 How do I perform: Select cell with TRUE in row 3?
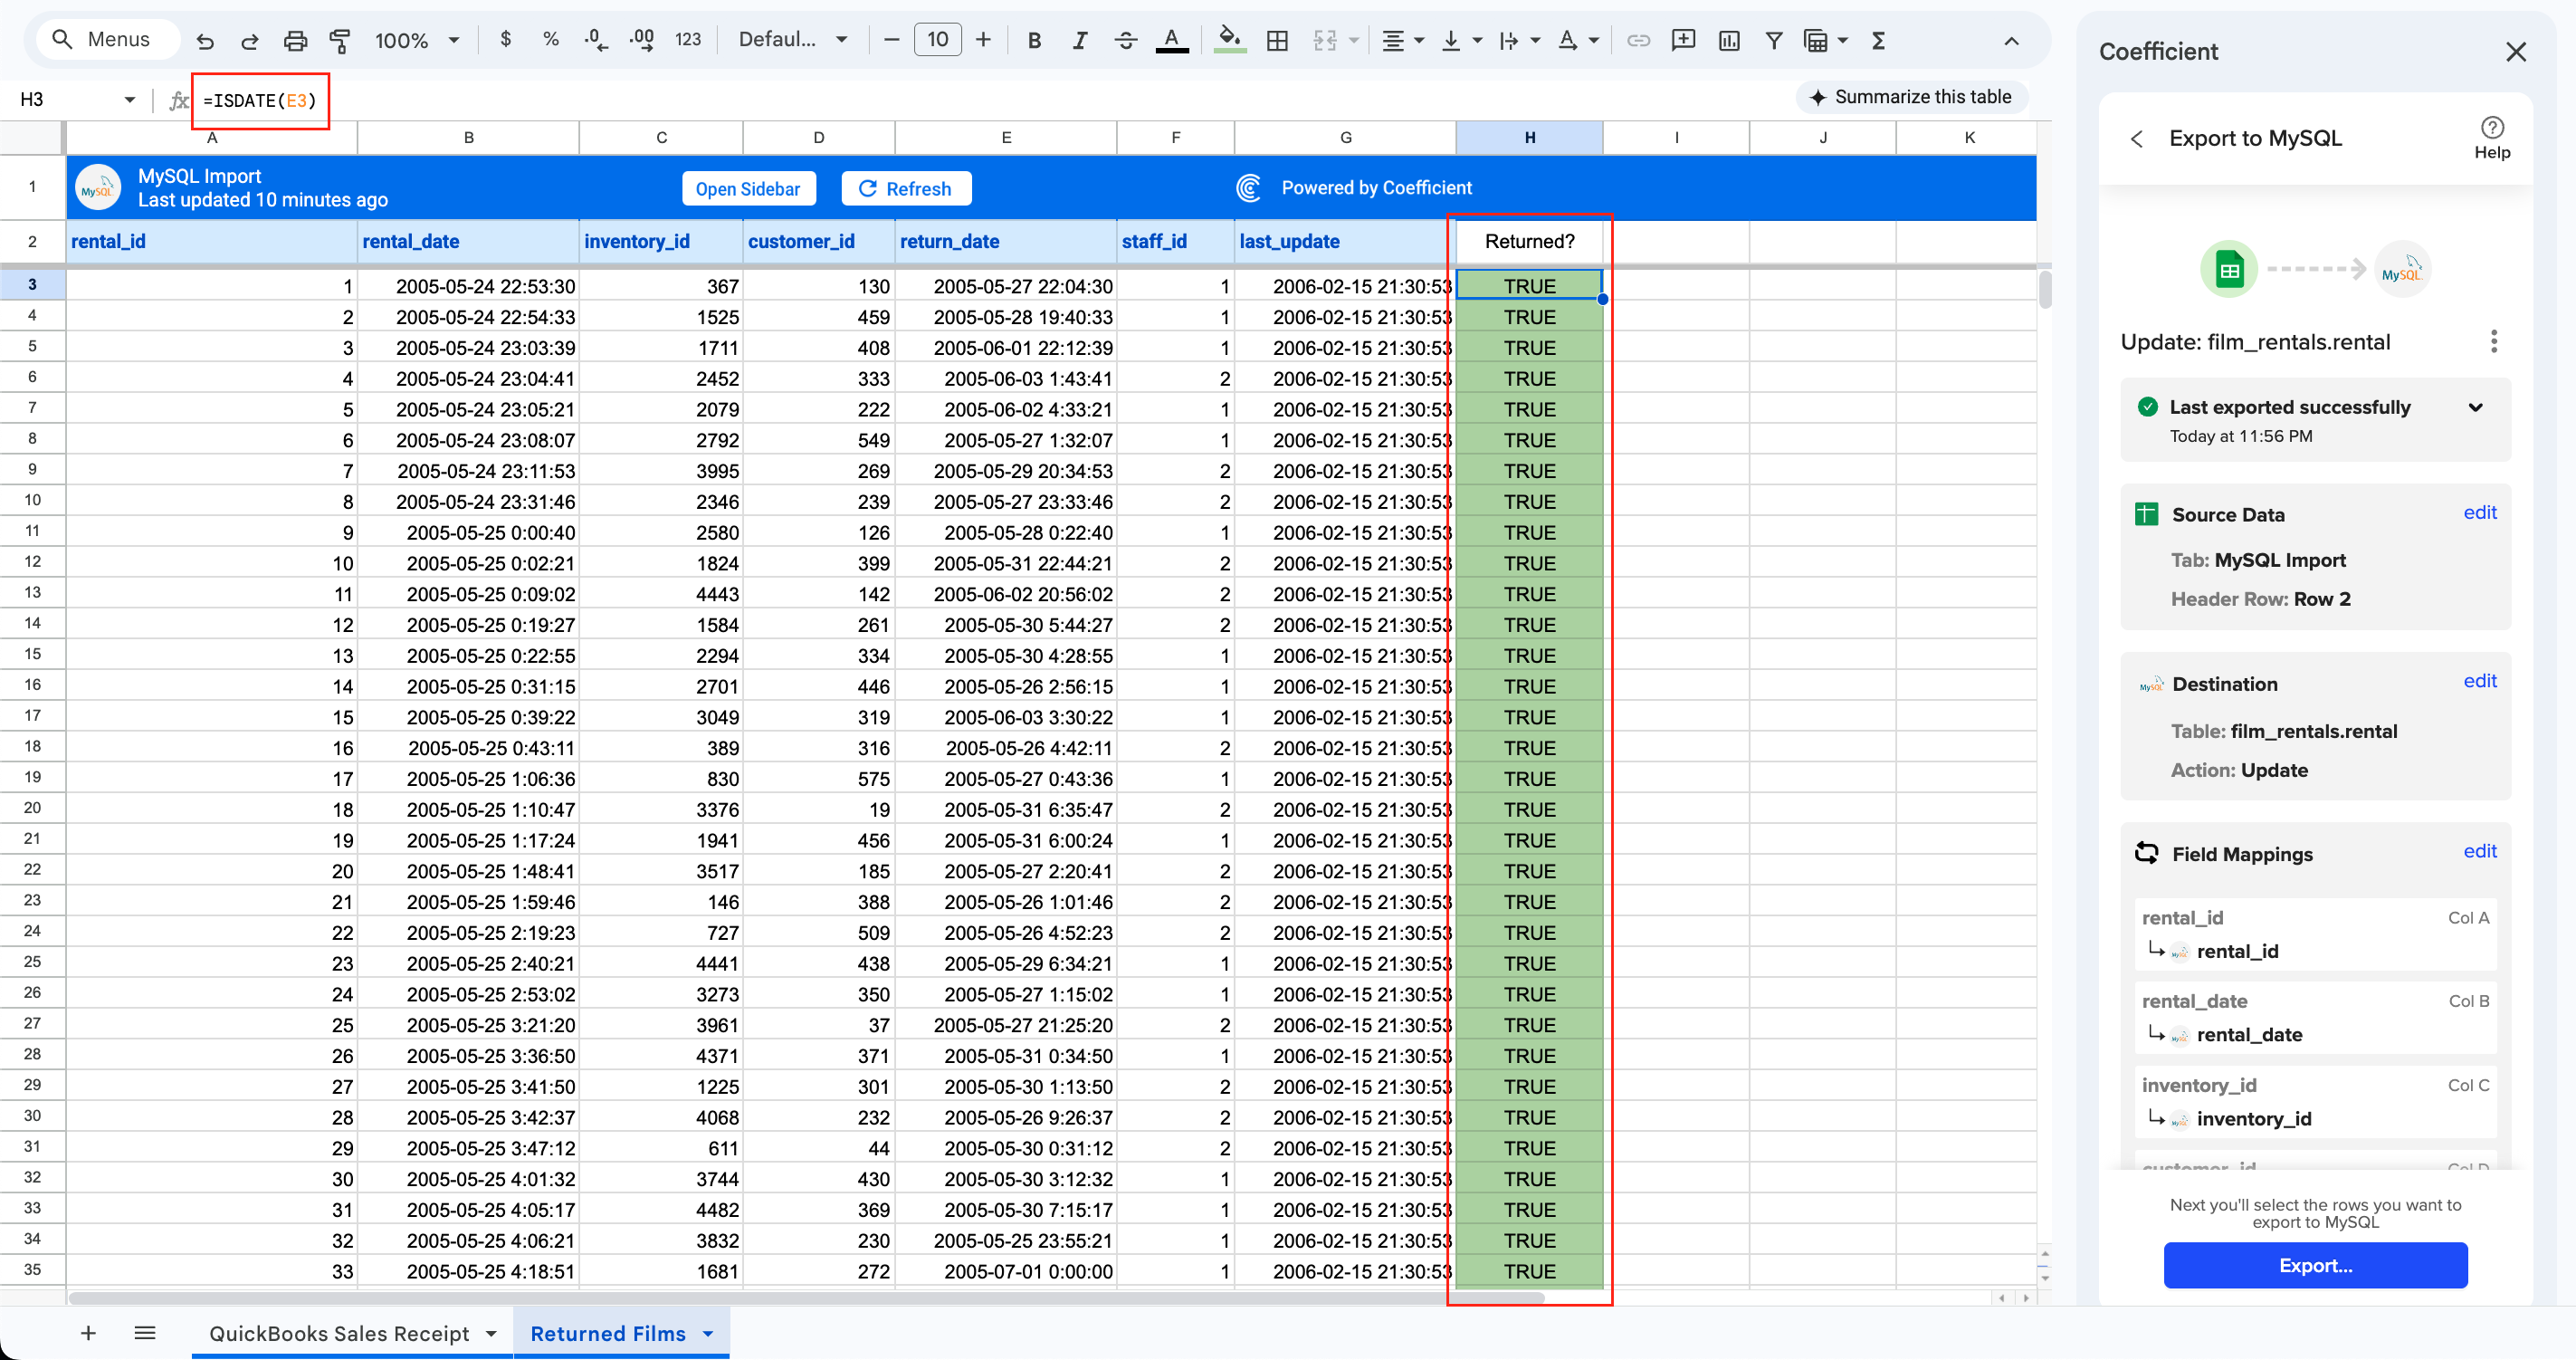pos(1529,285)
